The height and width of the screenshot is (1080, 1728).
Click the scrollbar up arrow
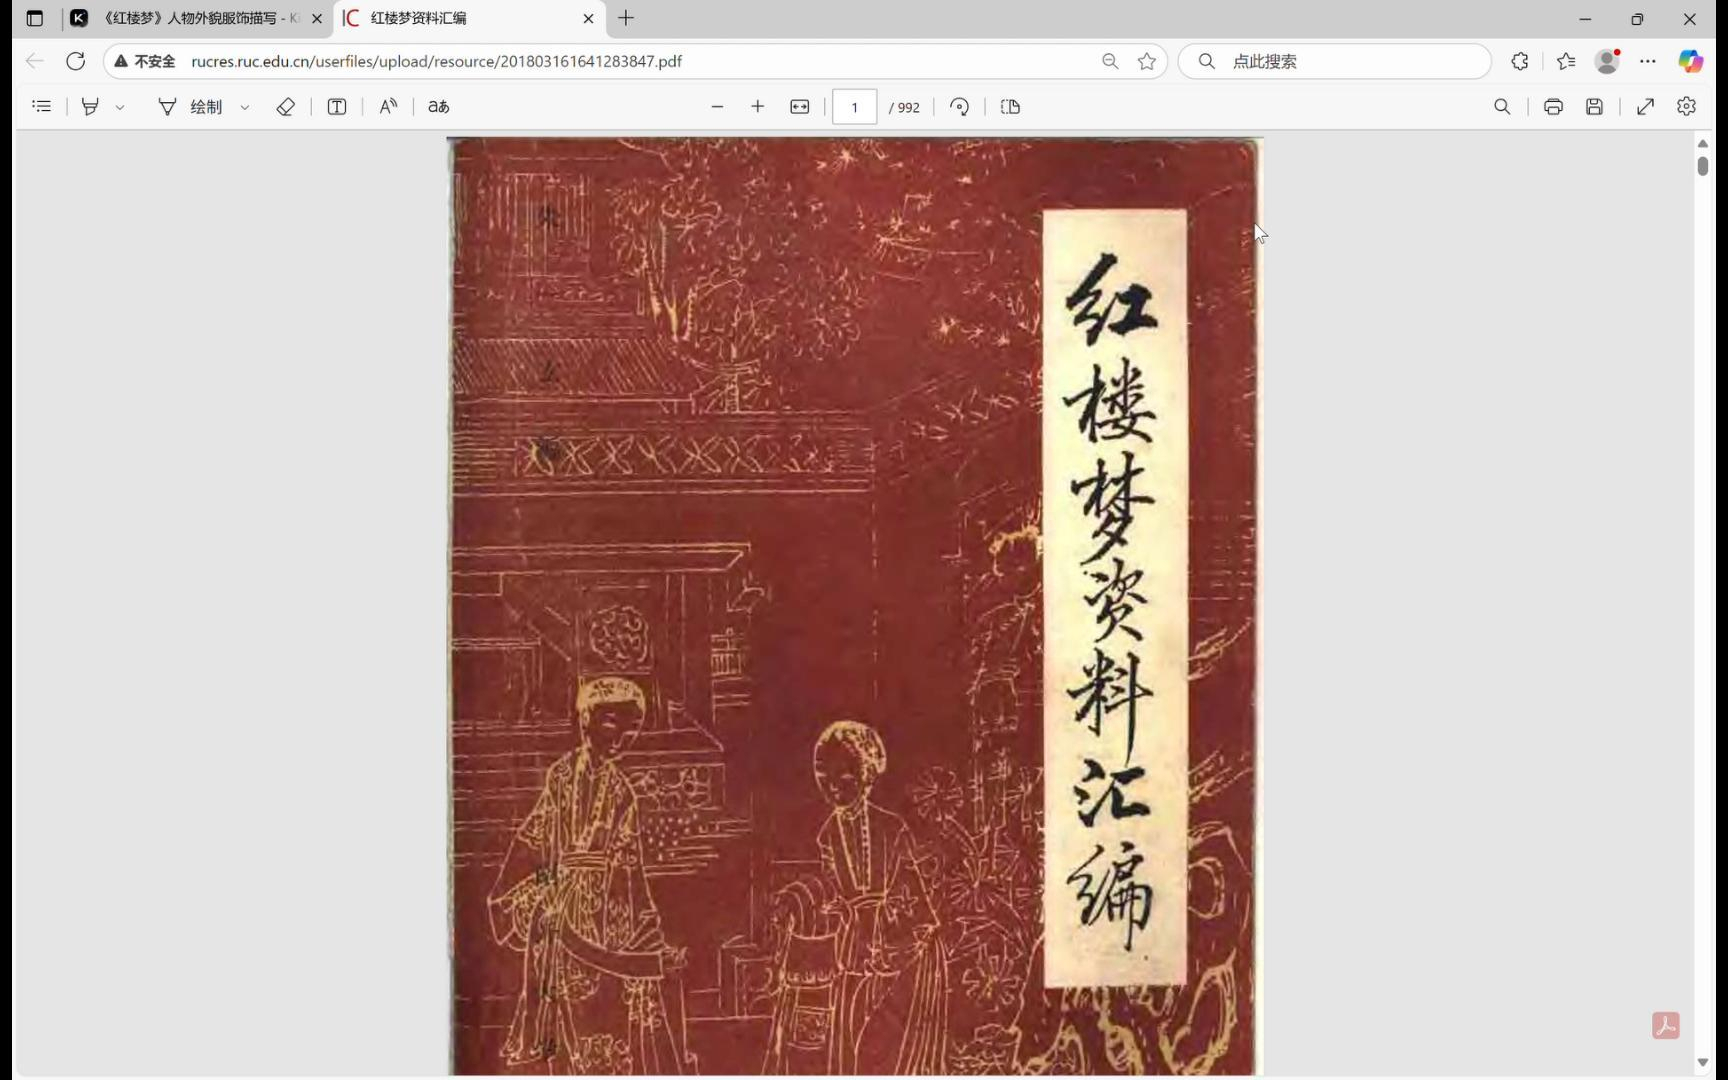tap(1703, 144)
